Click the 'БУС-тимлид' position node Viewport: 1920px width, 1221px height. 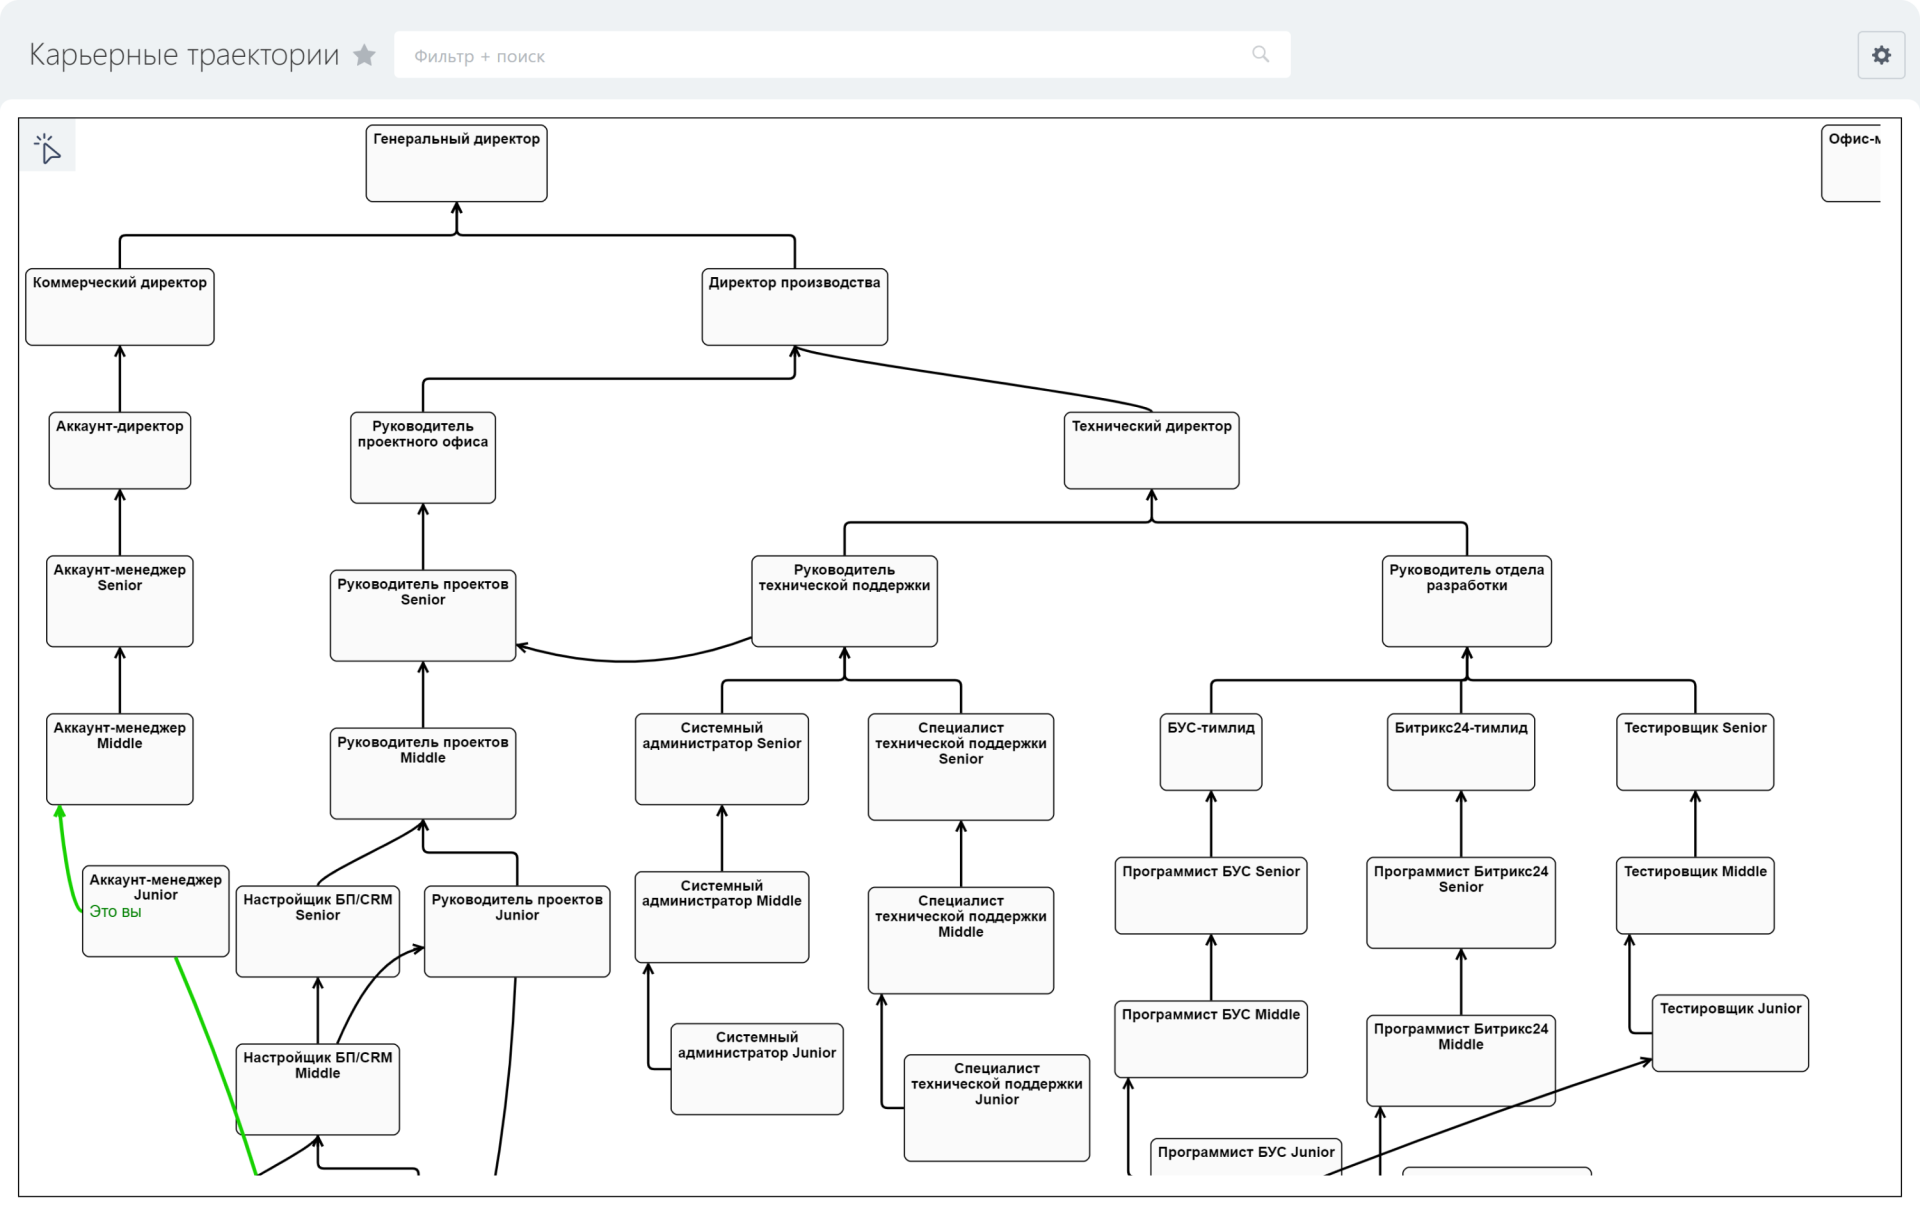pyautogui.click(x=1211, y=752)
